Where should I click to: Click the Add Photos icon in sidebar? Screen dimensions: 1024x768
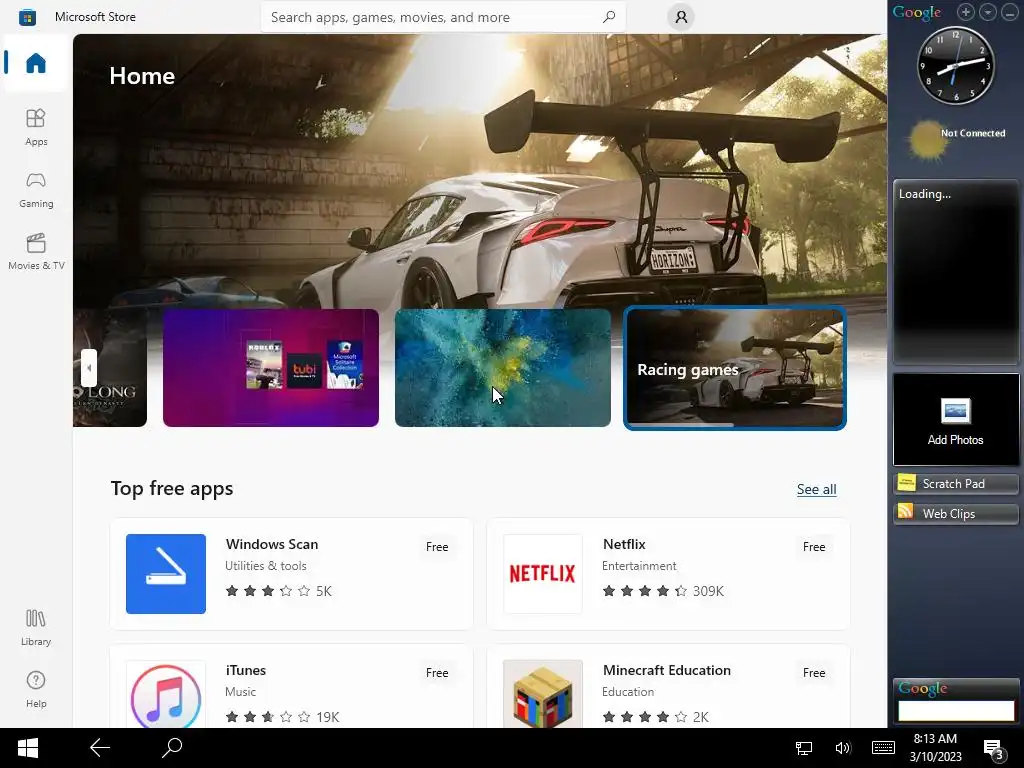955,411
